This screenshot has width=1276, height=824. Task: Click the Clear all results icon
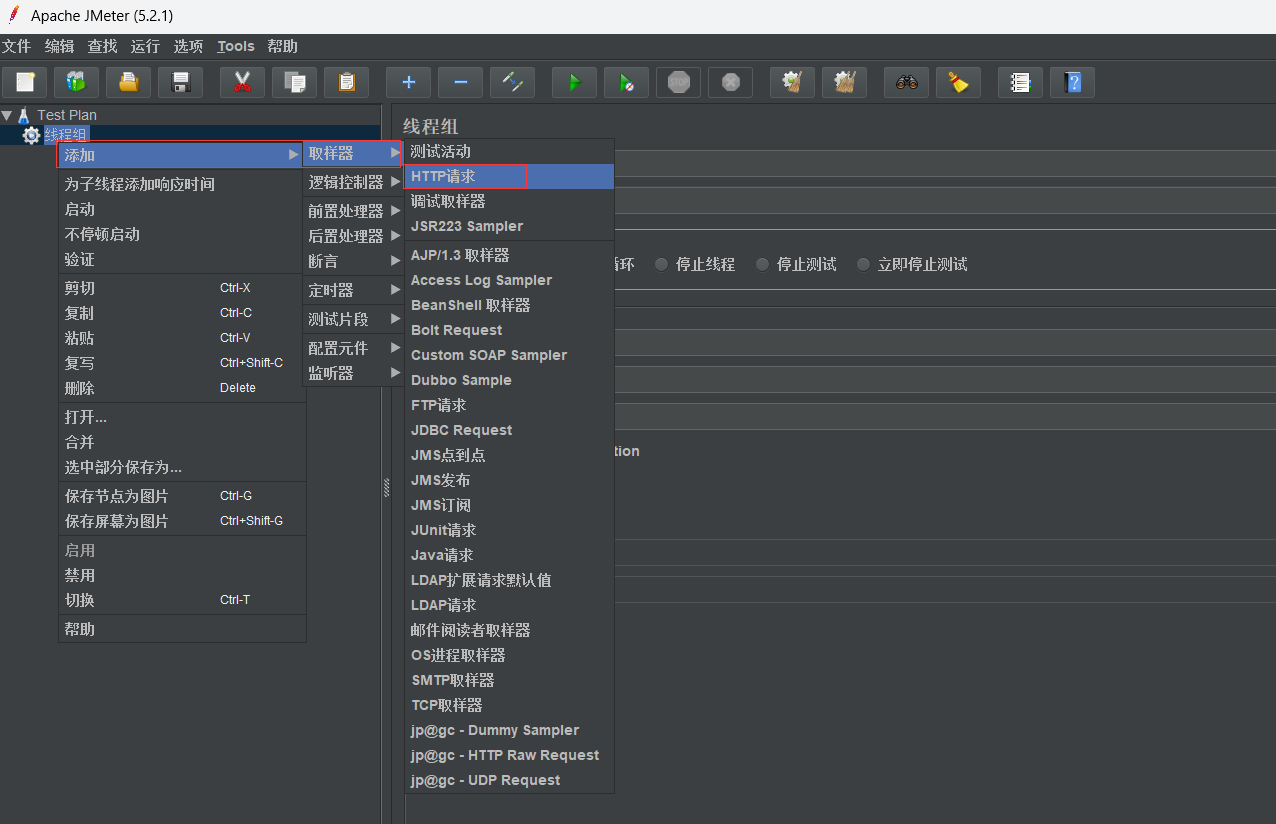pos(844,82)
